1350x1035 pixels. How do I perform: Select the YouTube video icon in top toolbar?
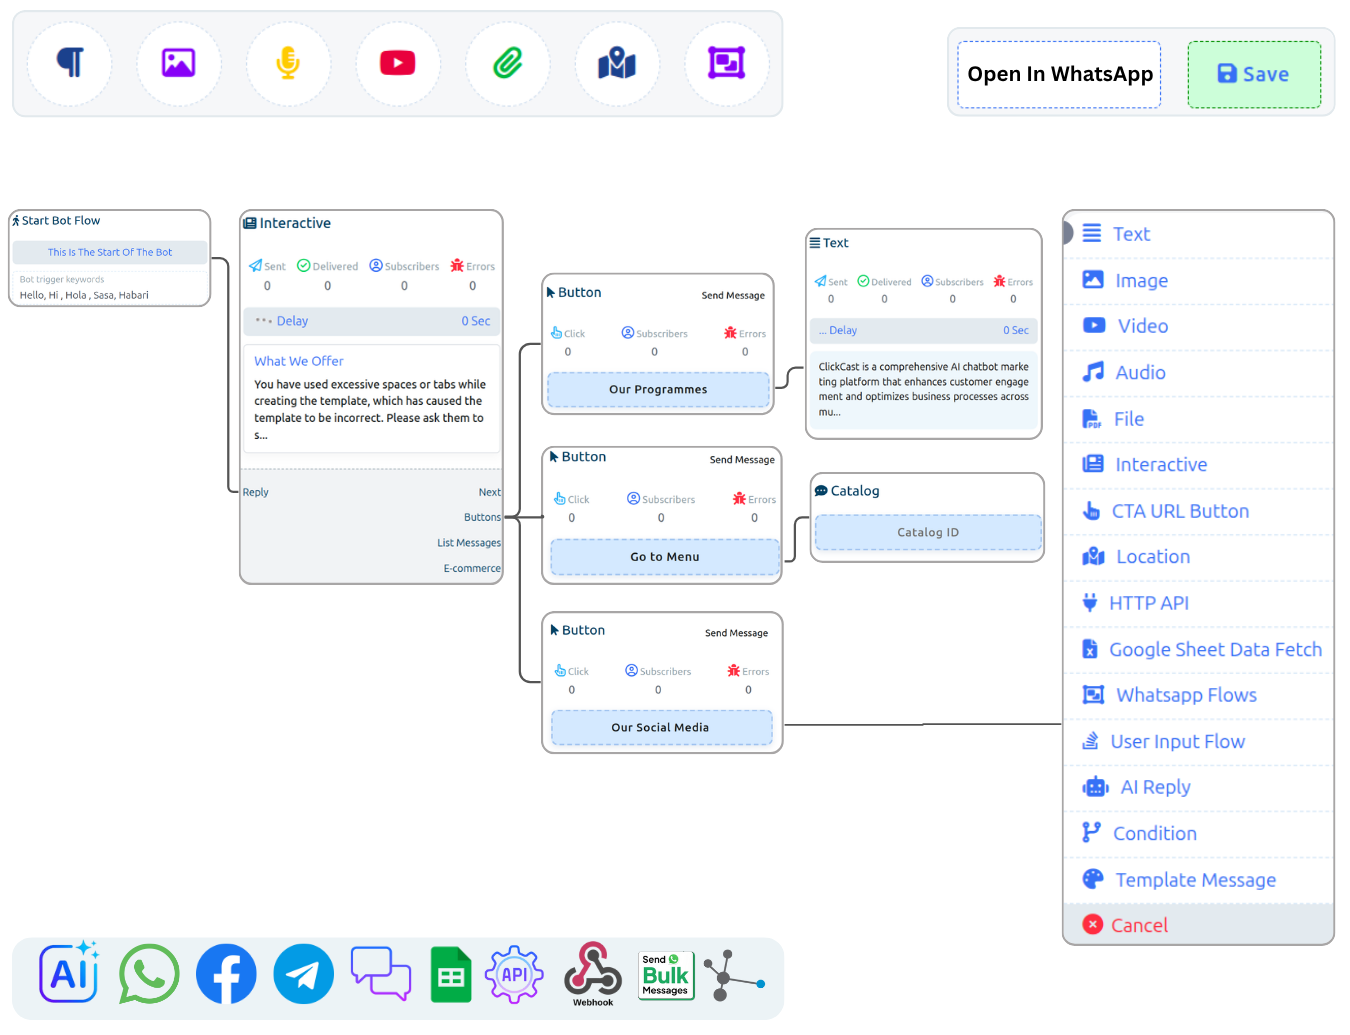398,63
